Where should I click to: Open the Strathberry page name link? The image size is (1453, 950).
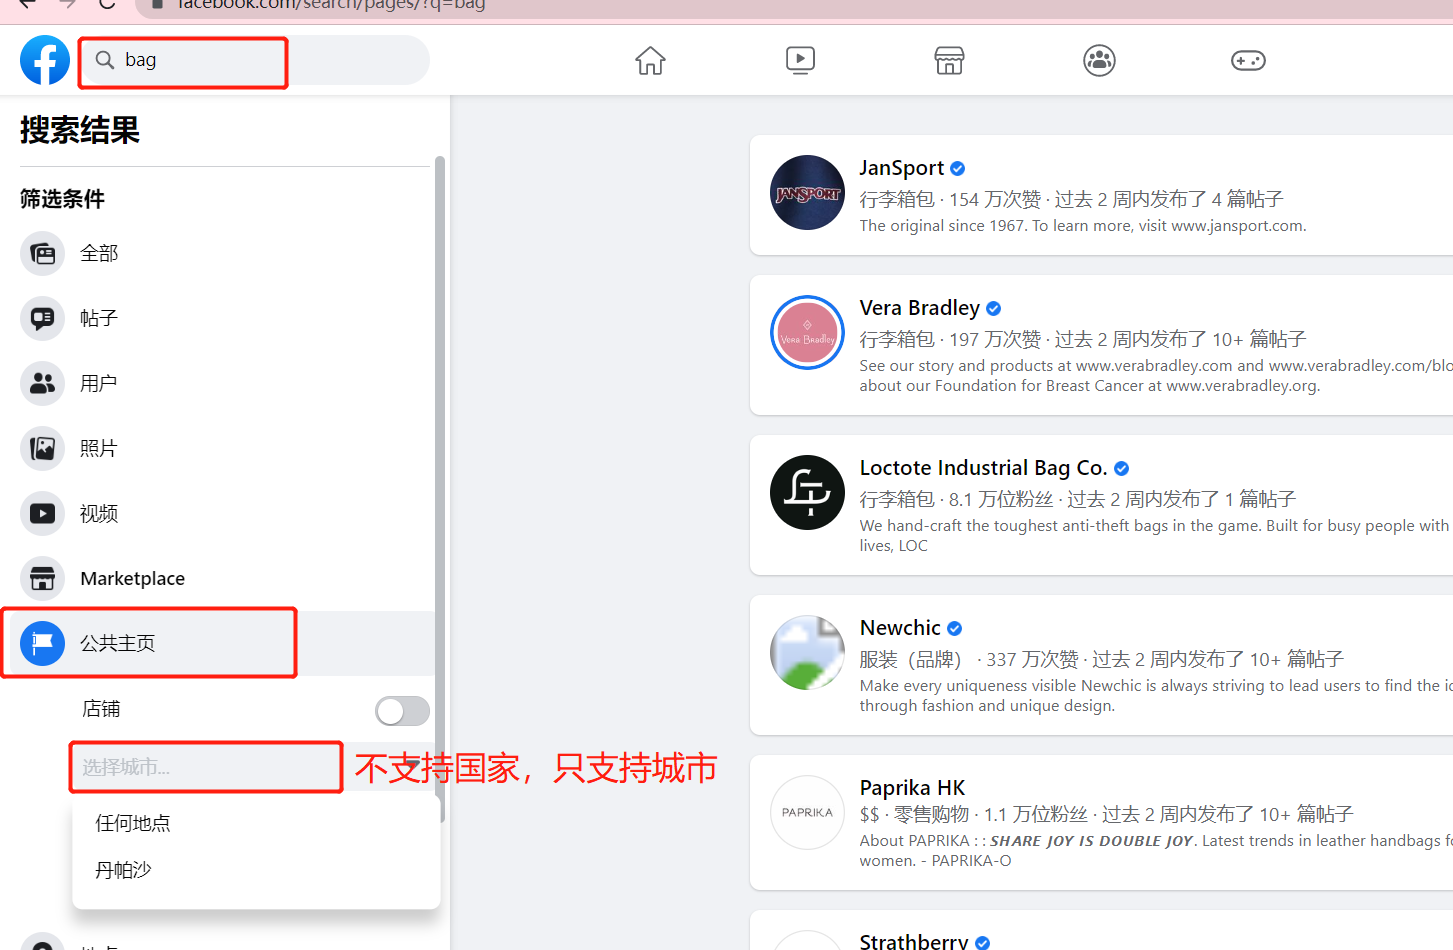(914, 942)
